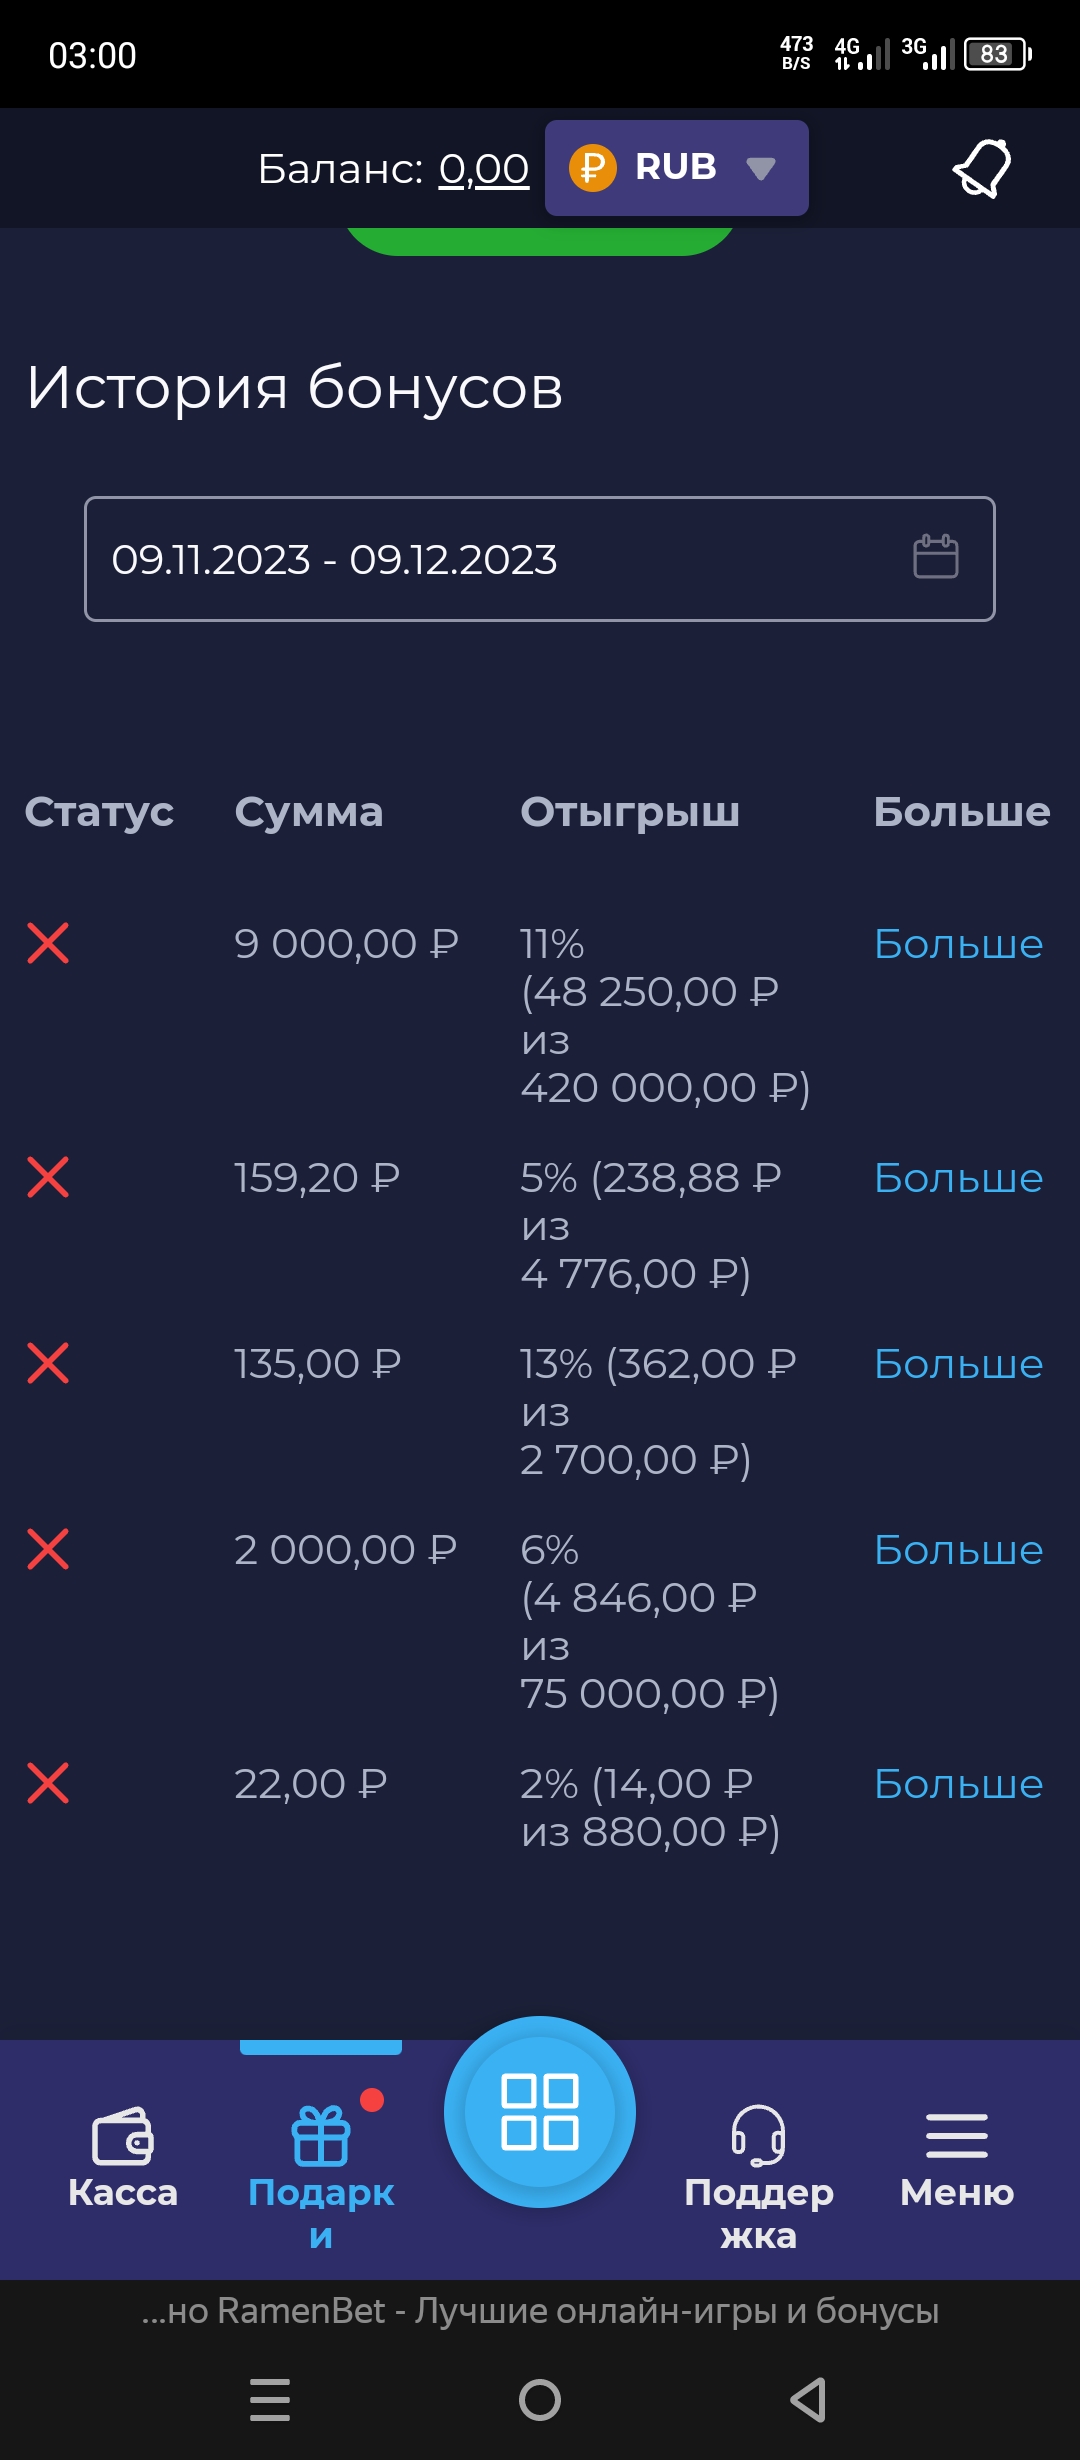Open the calendar date picker icon
1080x2460 pixels.
(936, 557)
